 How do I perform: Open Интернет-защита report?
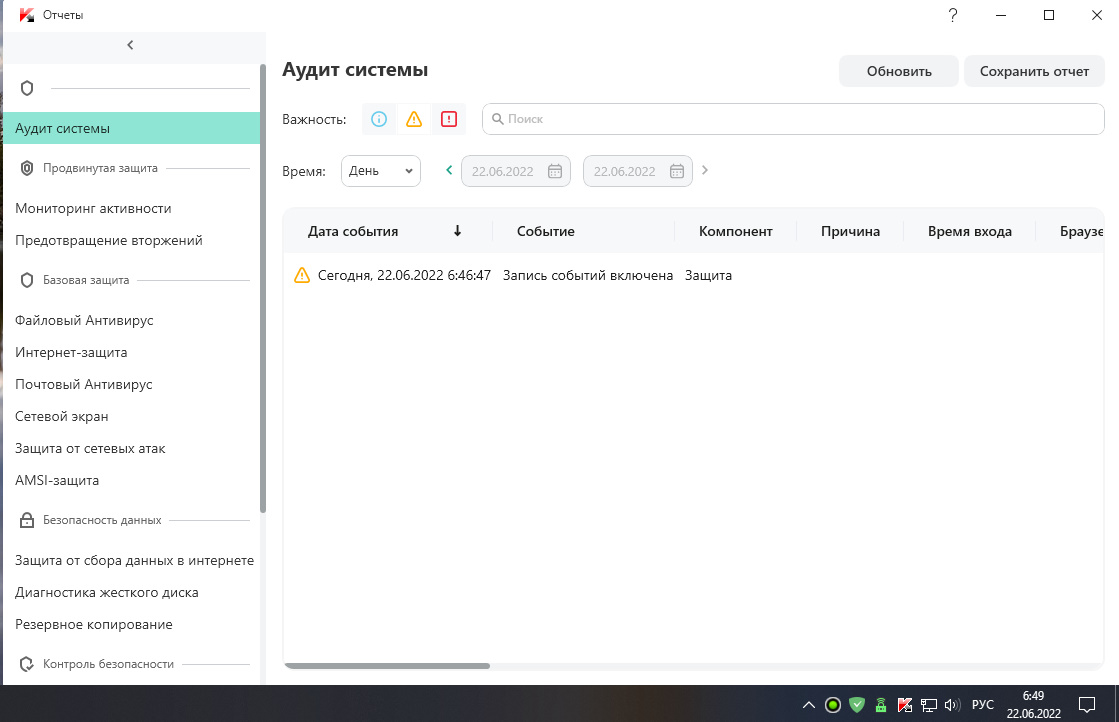click(x=71, y=352)
